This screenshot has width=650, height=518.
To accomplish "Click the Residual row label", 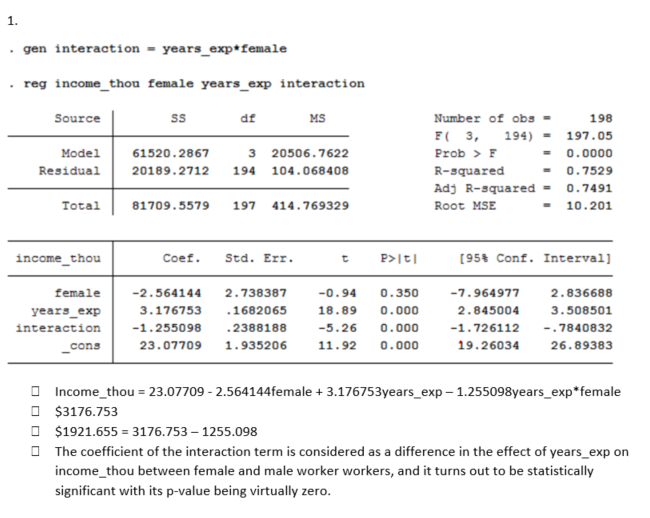I will pos(69,170).
